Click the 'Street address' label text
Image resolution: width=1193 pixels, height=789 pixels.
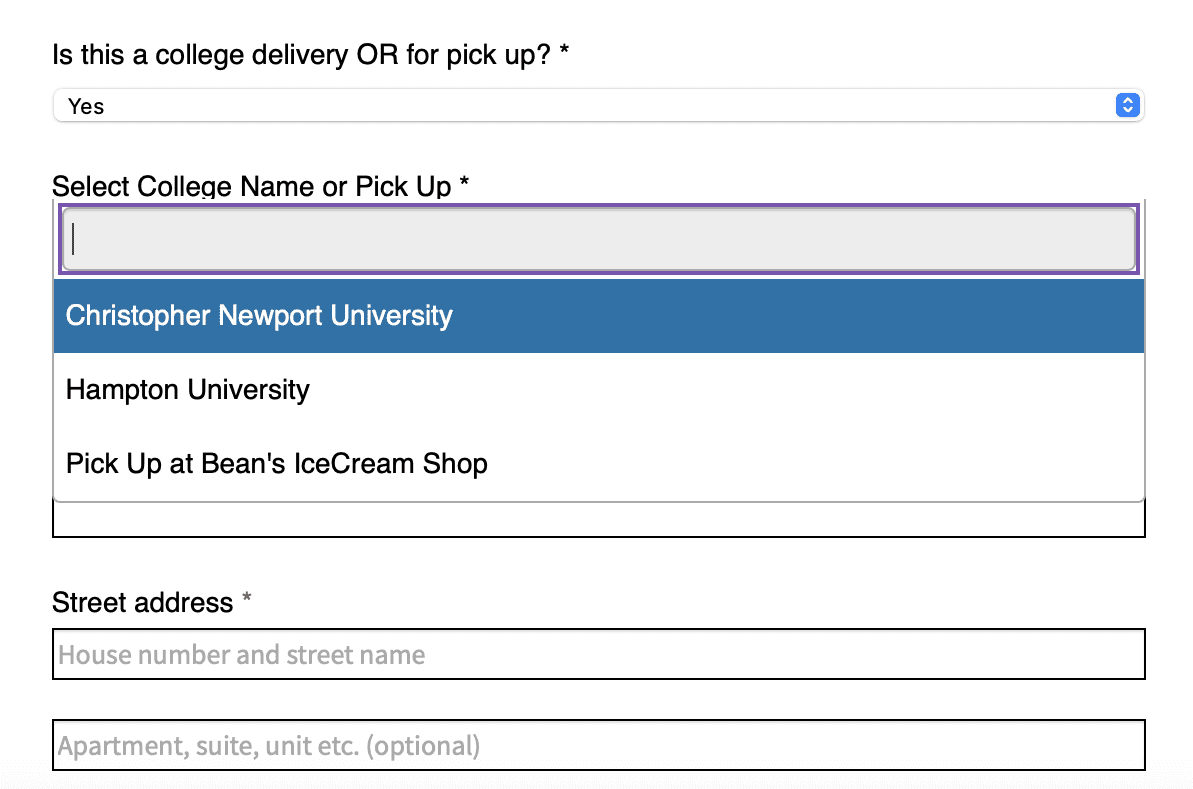[142, 603]
